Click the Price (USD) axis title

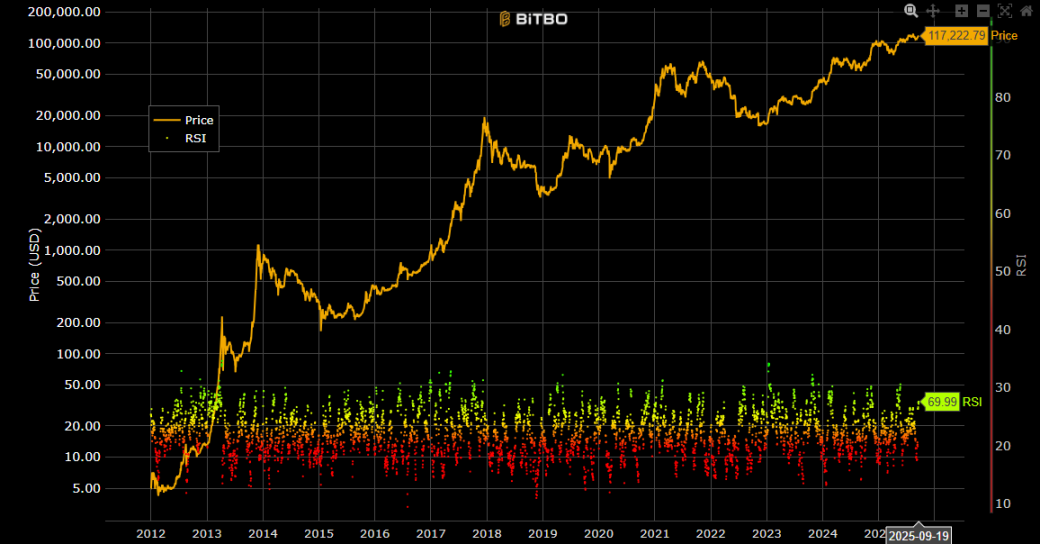tap(34, 265)
